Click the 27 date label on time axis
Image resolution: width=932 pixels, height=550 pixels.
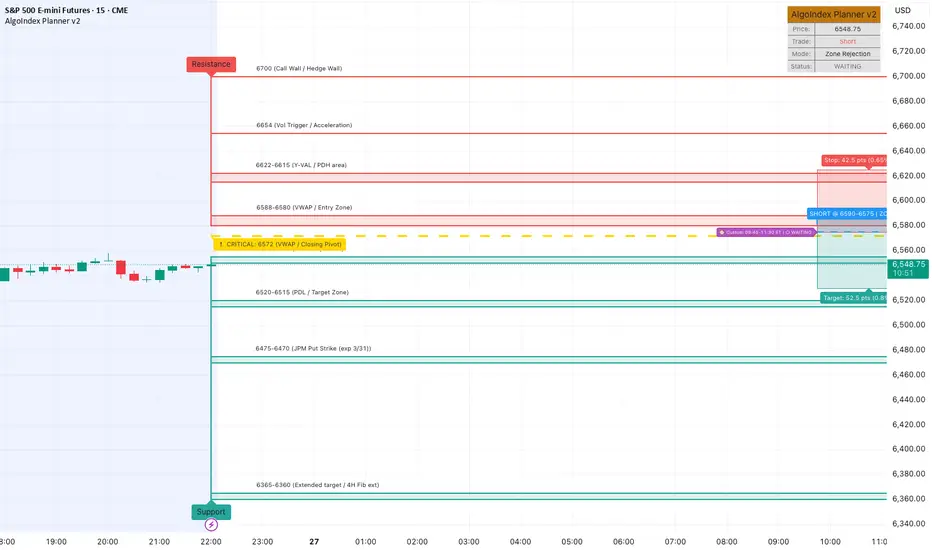point(314,542)
